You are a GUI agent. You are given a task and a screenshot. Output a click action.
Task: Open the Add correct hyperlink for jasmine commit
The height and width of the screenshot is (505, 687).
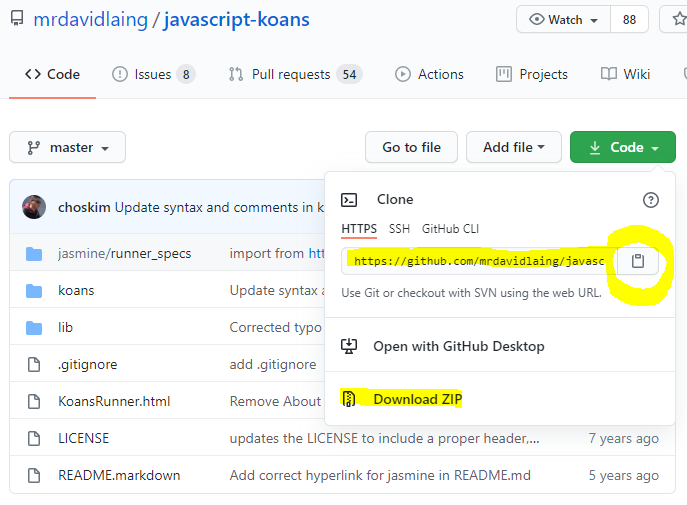point(380,475)
